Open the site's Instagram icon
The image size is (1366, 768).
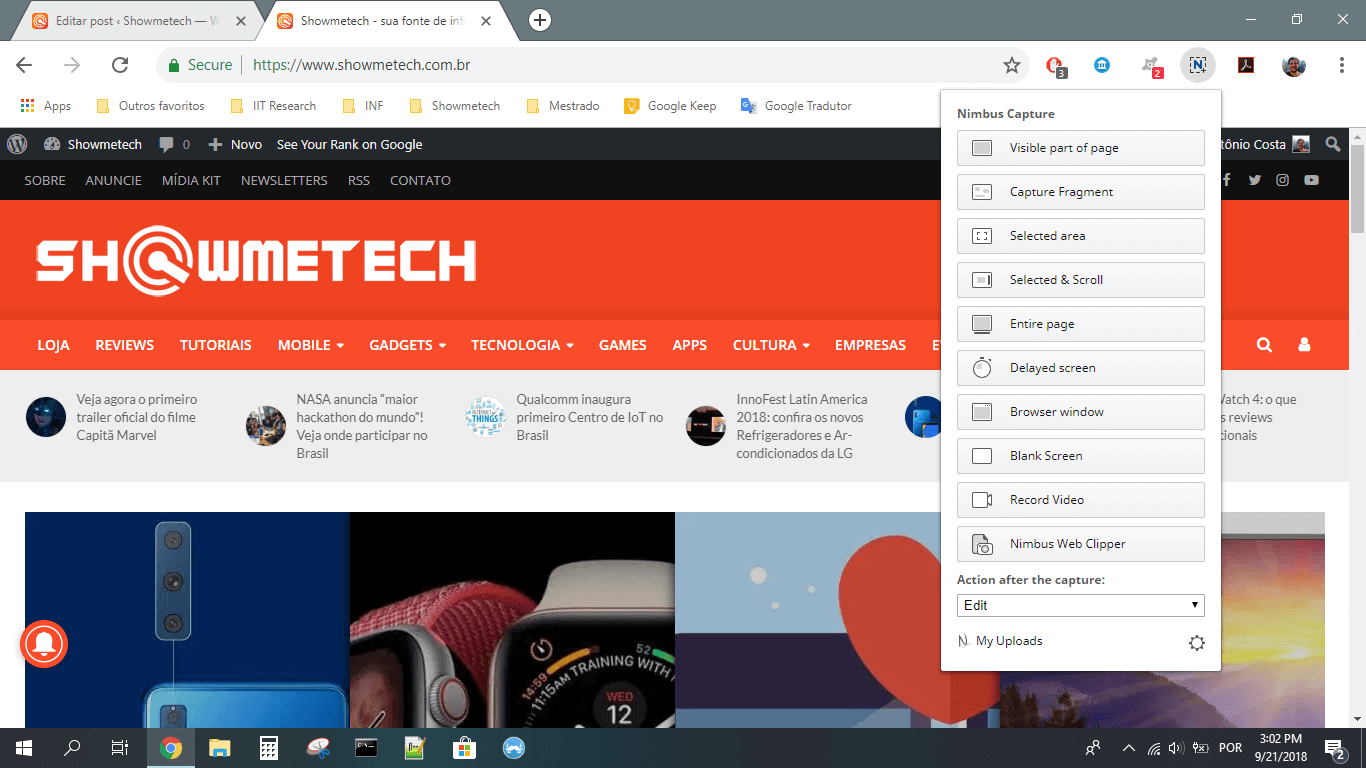coord(1283,180)
